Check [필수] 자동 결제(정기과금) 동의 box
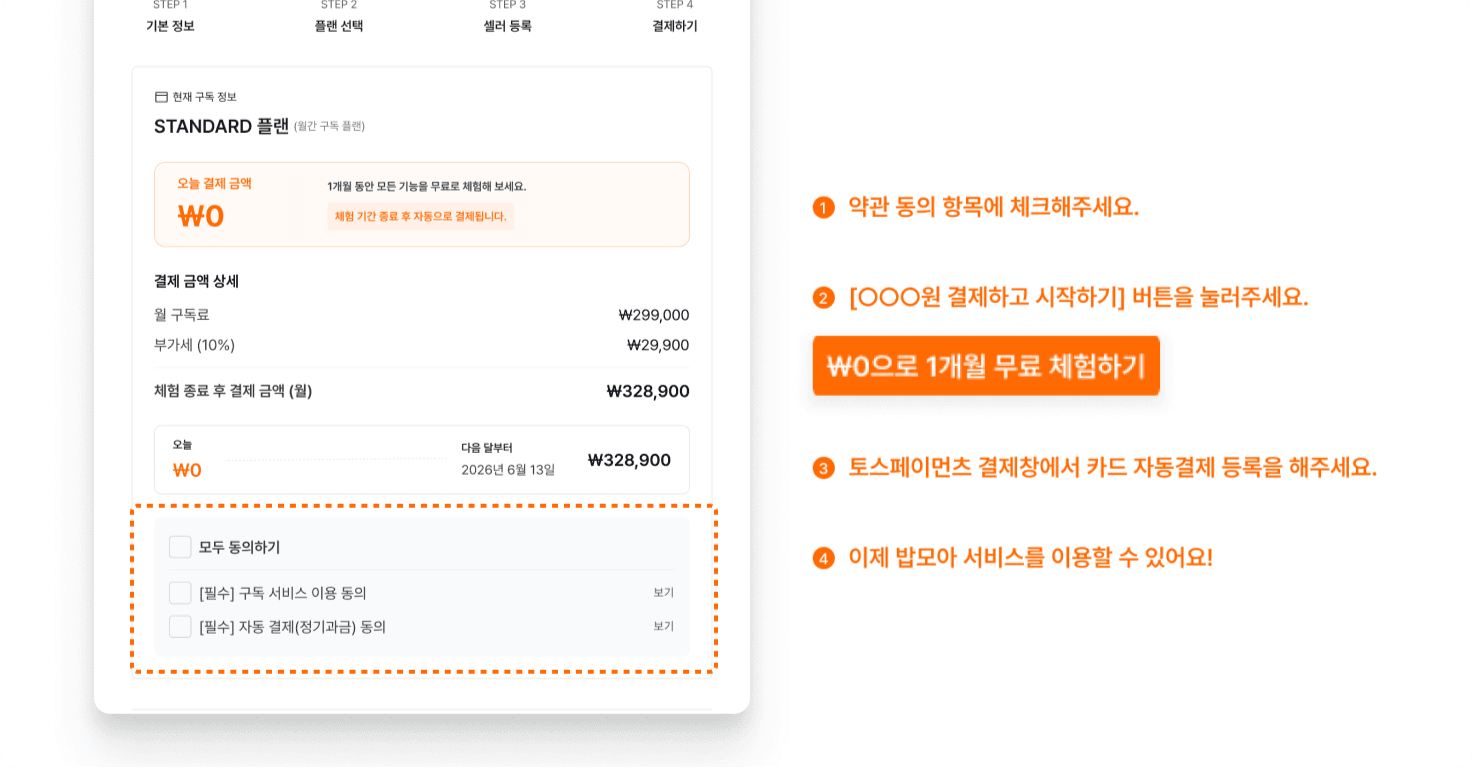The height and width of the screenshot is (768, 1472). pyautogui.click(x=180, y=627)
